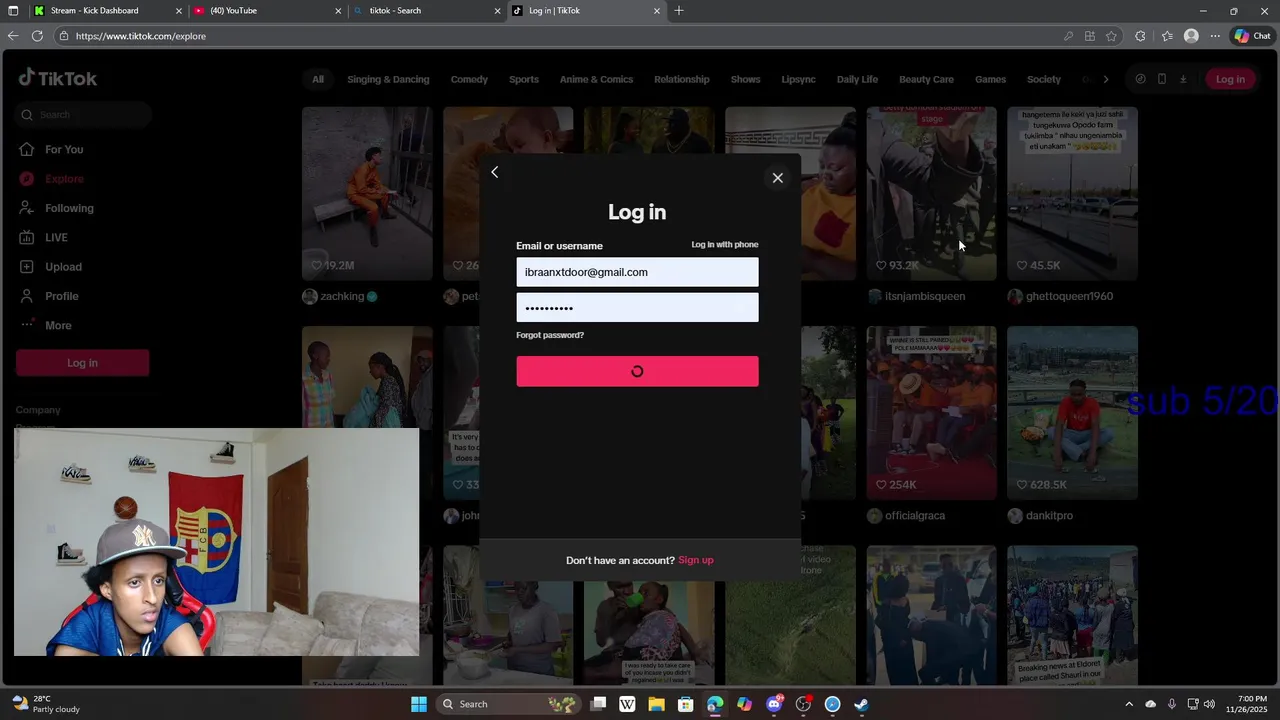Screen dimensions: 1280x720
Task: Open Following in the sidebar
Action: tap(69, 208)
